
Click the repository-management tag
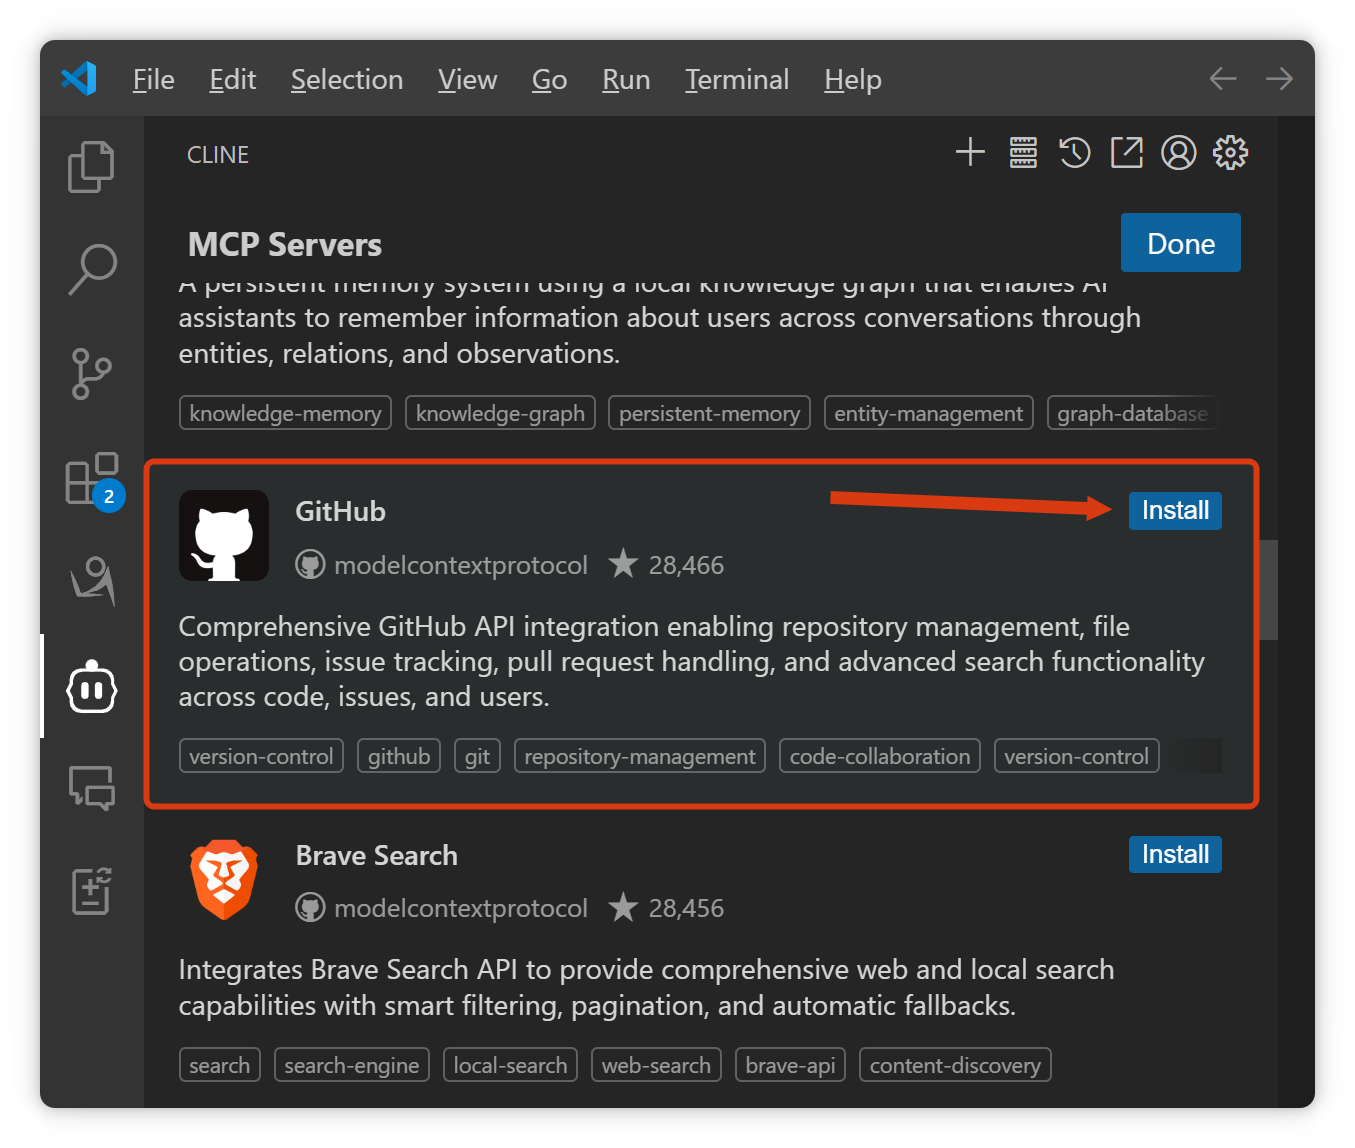coord(640,757)
